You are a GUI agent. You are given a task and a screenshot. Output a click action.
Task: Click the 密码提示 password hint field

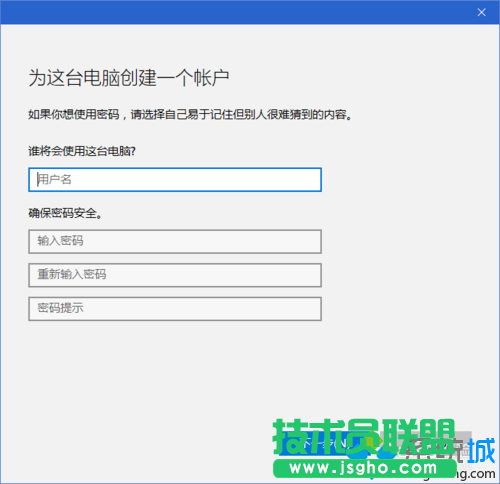(x=175, y=309)
